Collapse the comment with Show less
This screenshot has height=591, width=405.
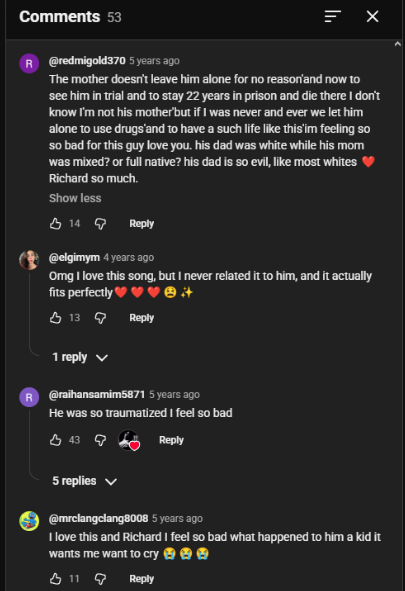(75, 198)
